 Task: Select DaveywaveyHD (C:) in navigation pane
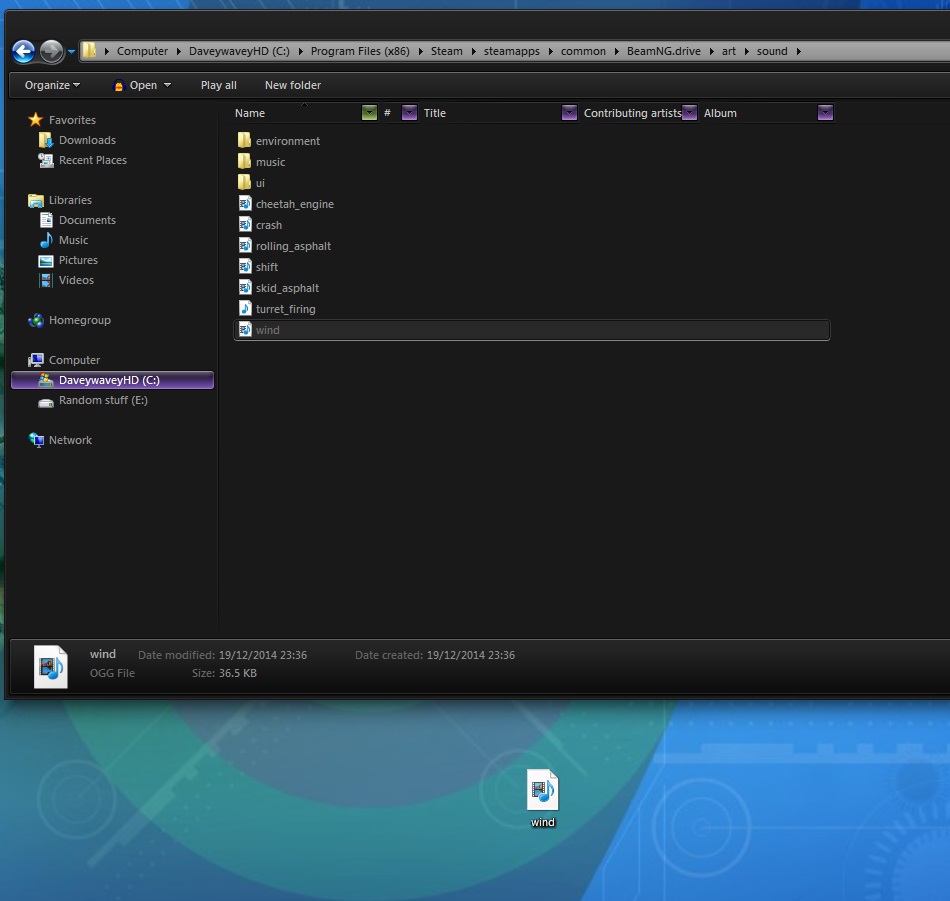[x=113, y=380]
